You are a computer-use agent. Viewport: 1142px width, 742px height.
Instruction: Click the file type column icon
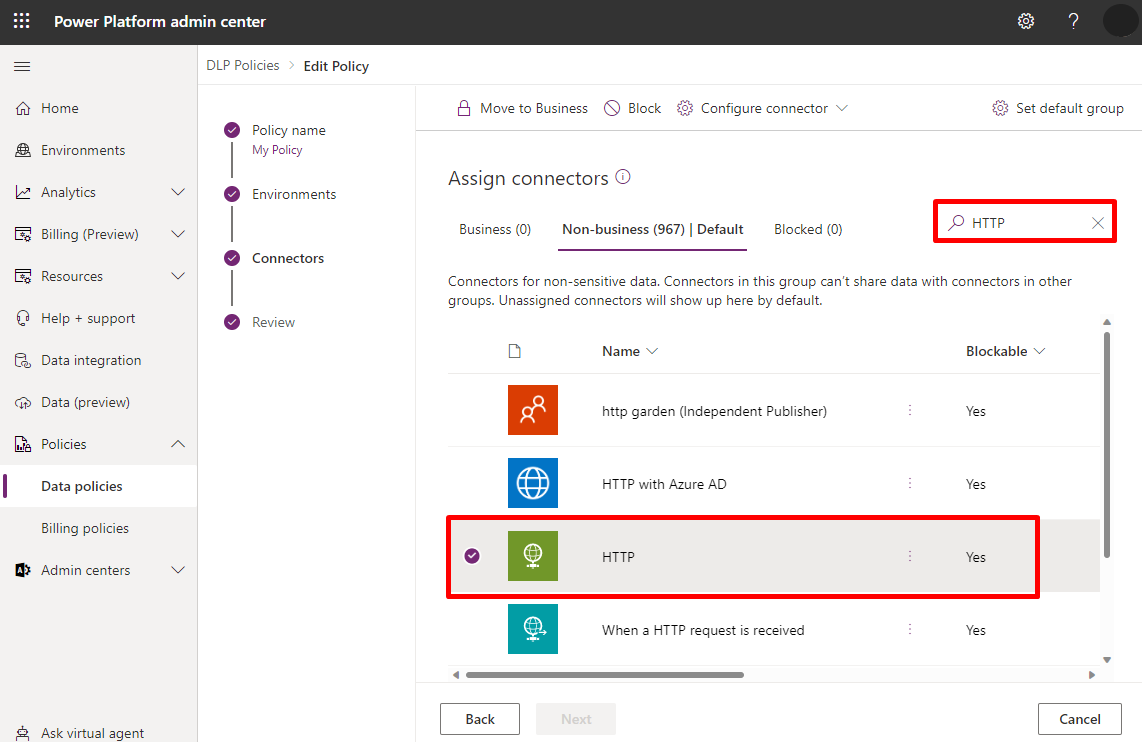coord(514,351)
